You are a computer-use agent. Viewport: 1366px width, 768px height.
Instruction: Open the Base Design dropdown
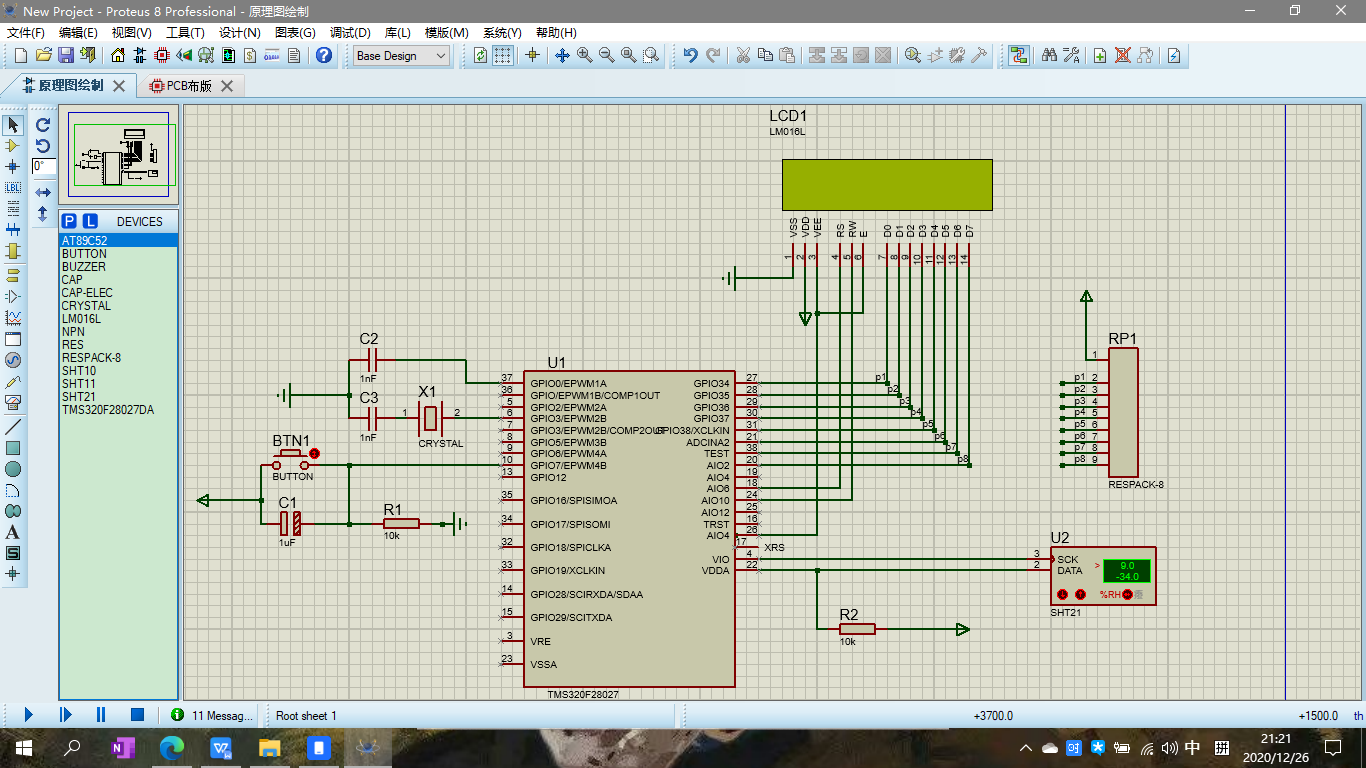402,56
